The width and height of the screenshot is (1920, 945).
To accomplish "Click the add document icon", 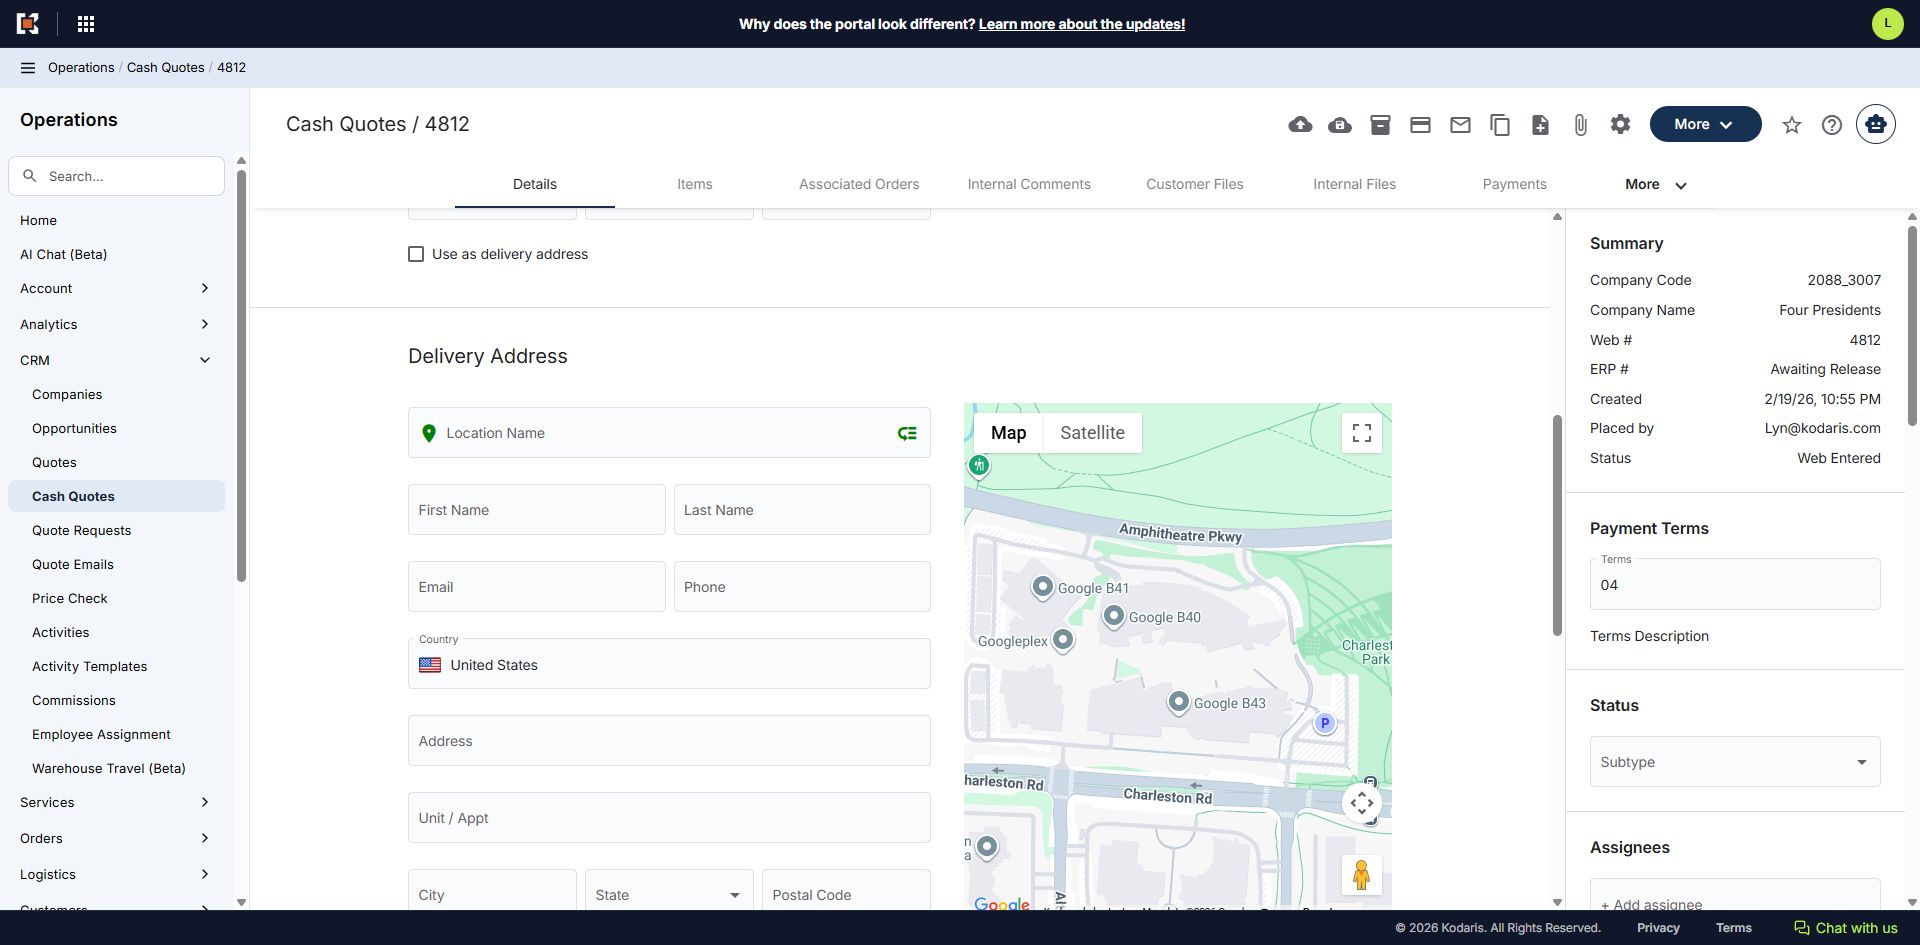I will [x=1540, y=125].
